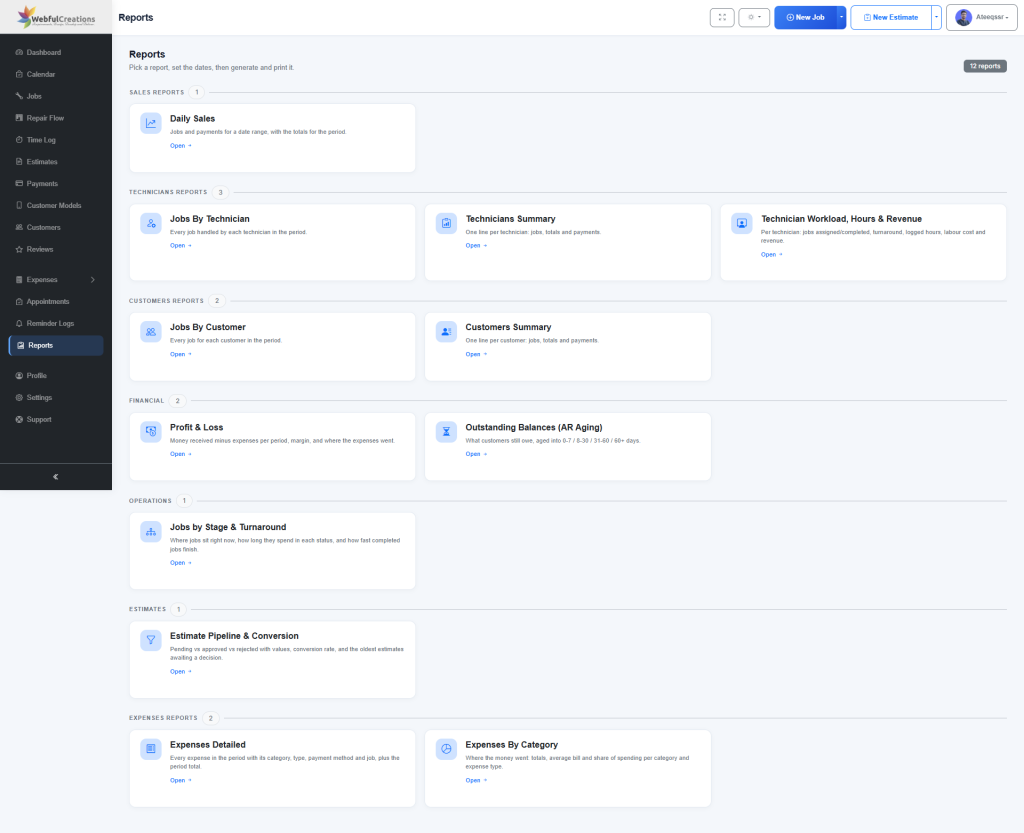The width and height of the screenshot is (1024, 833).
Task: Click the Expenses By Category pie icon
Action: click(x=446, y=749)
